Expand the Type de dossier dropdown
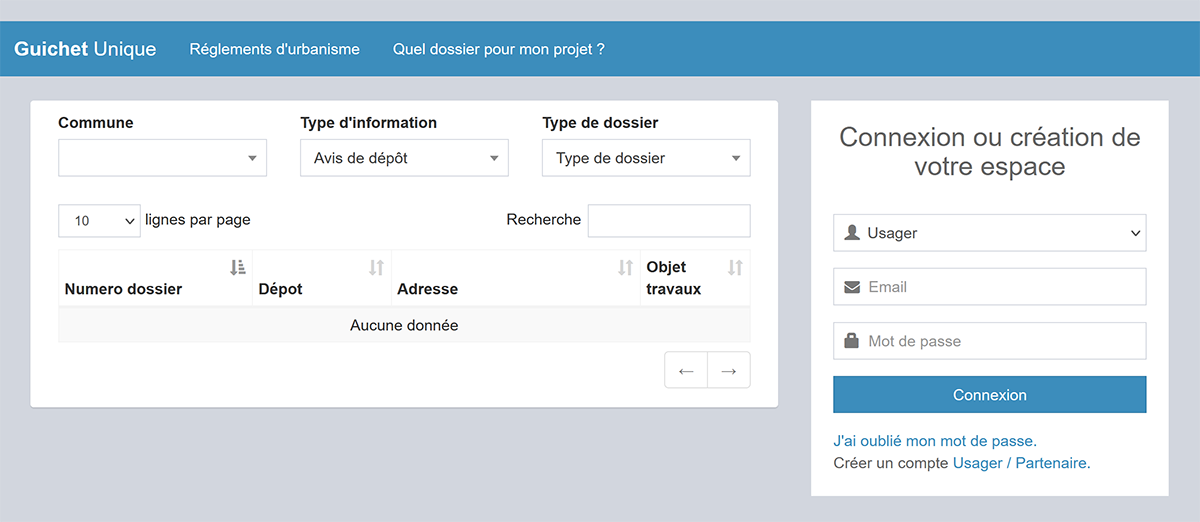 [x=646, y=158]
